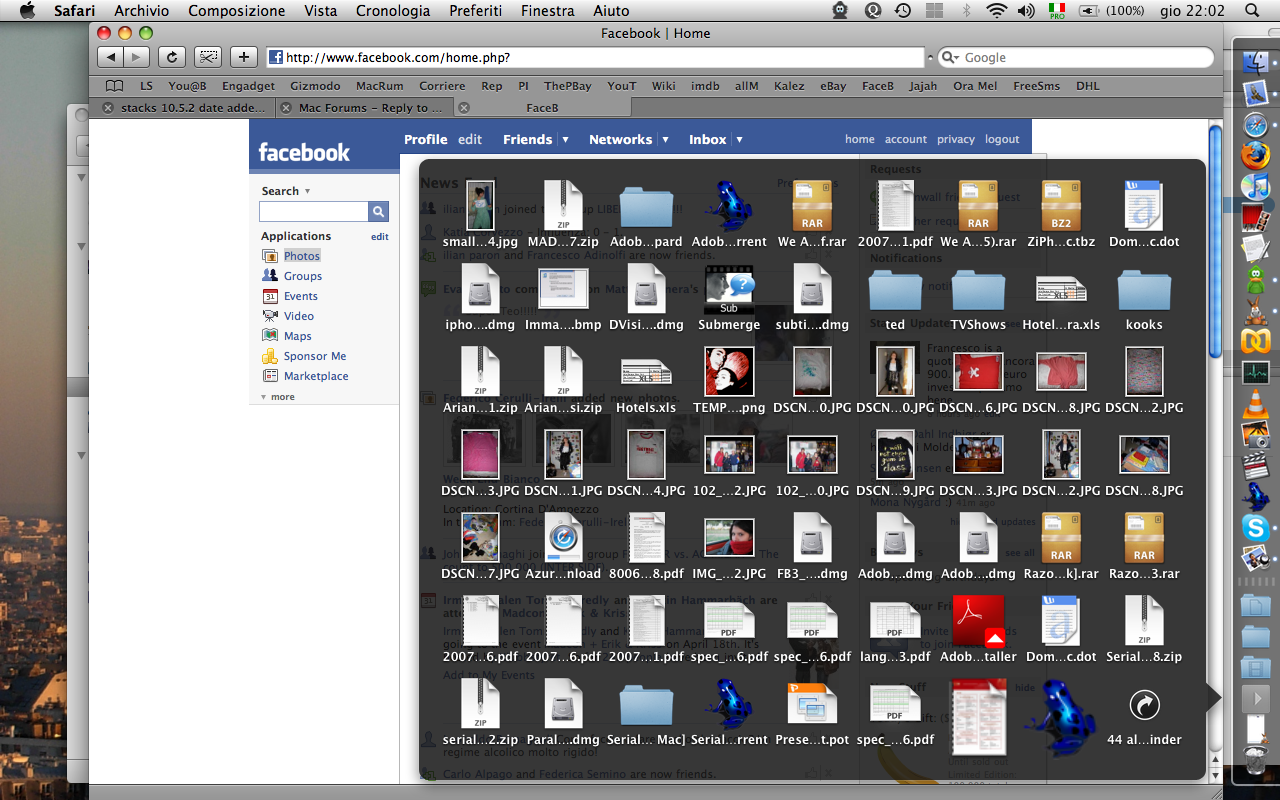Open Adob...taller Adobe installer icon
This screenshot has height=800, width=1280.
978,623
